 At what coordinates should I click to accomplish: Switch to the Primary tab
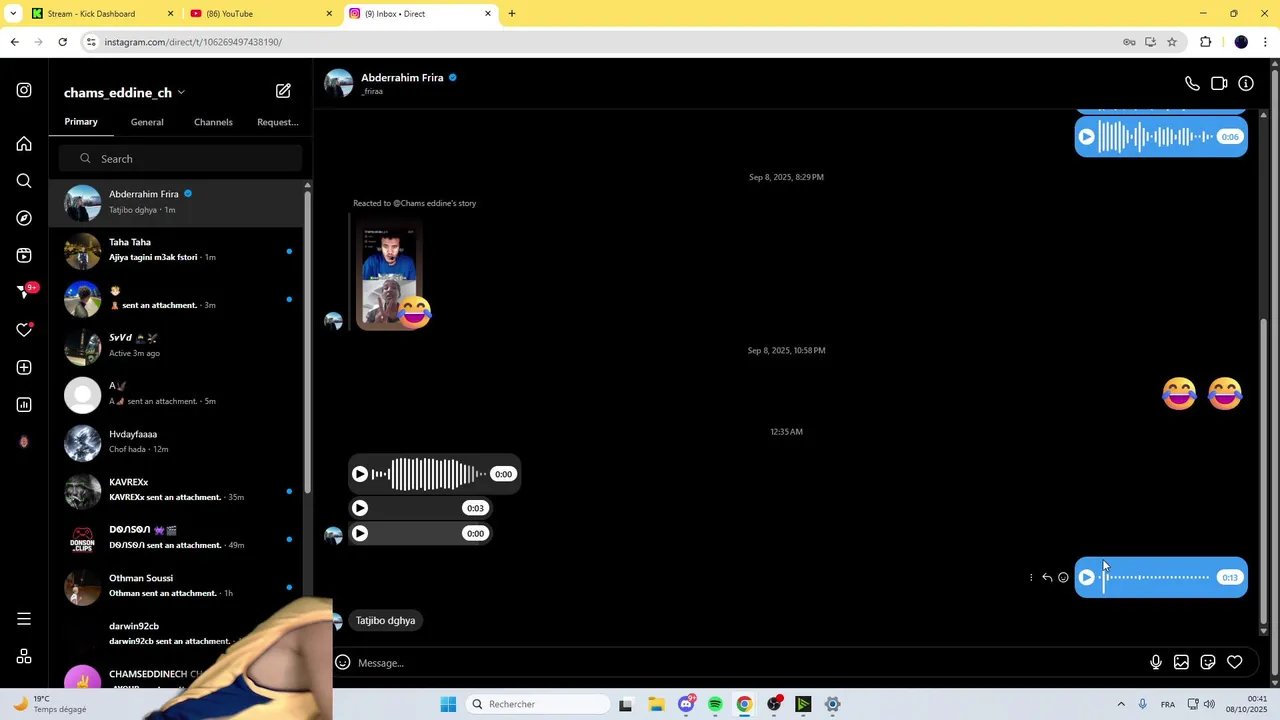[81, 122]
